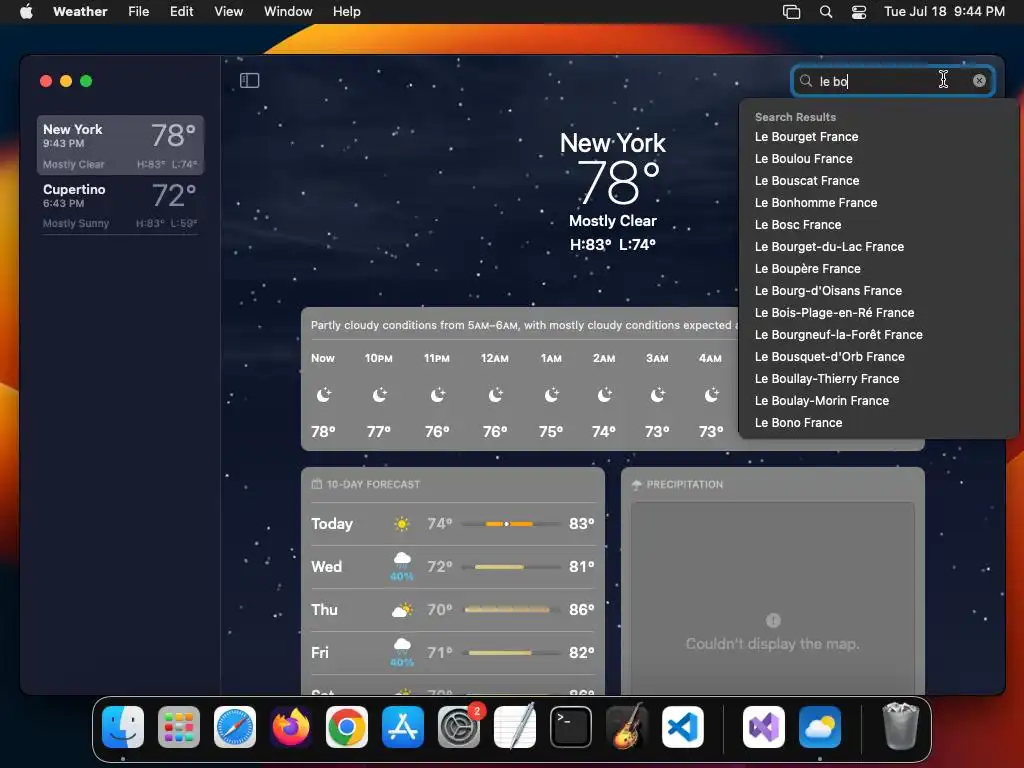Click the 12AM hourly forecast column
The image size is (1024, 768).
point(495,394)
